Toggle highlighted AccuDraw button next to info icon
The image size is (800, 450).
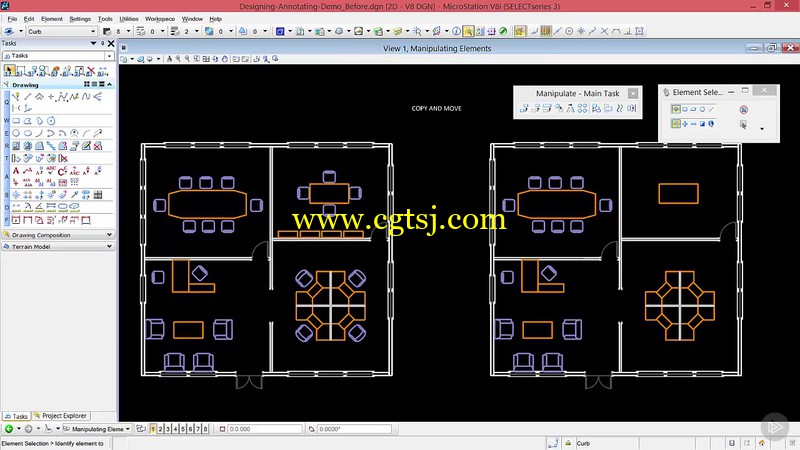[468, 31]
